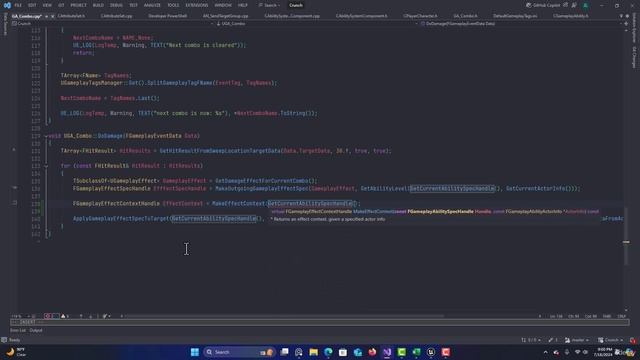Click the split editor icon below tab list

(626, 24)
